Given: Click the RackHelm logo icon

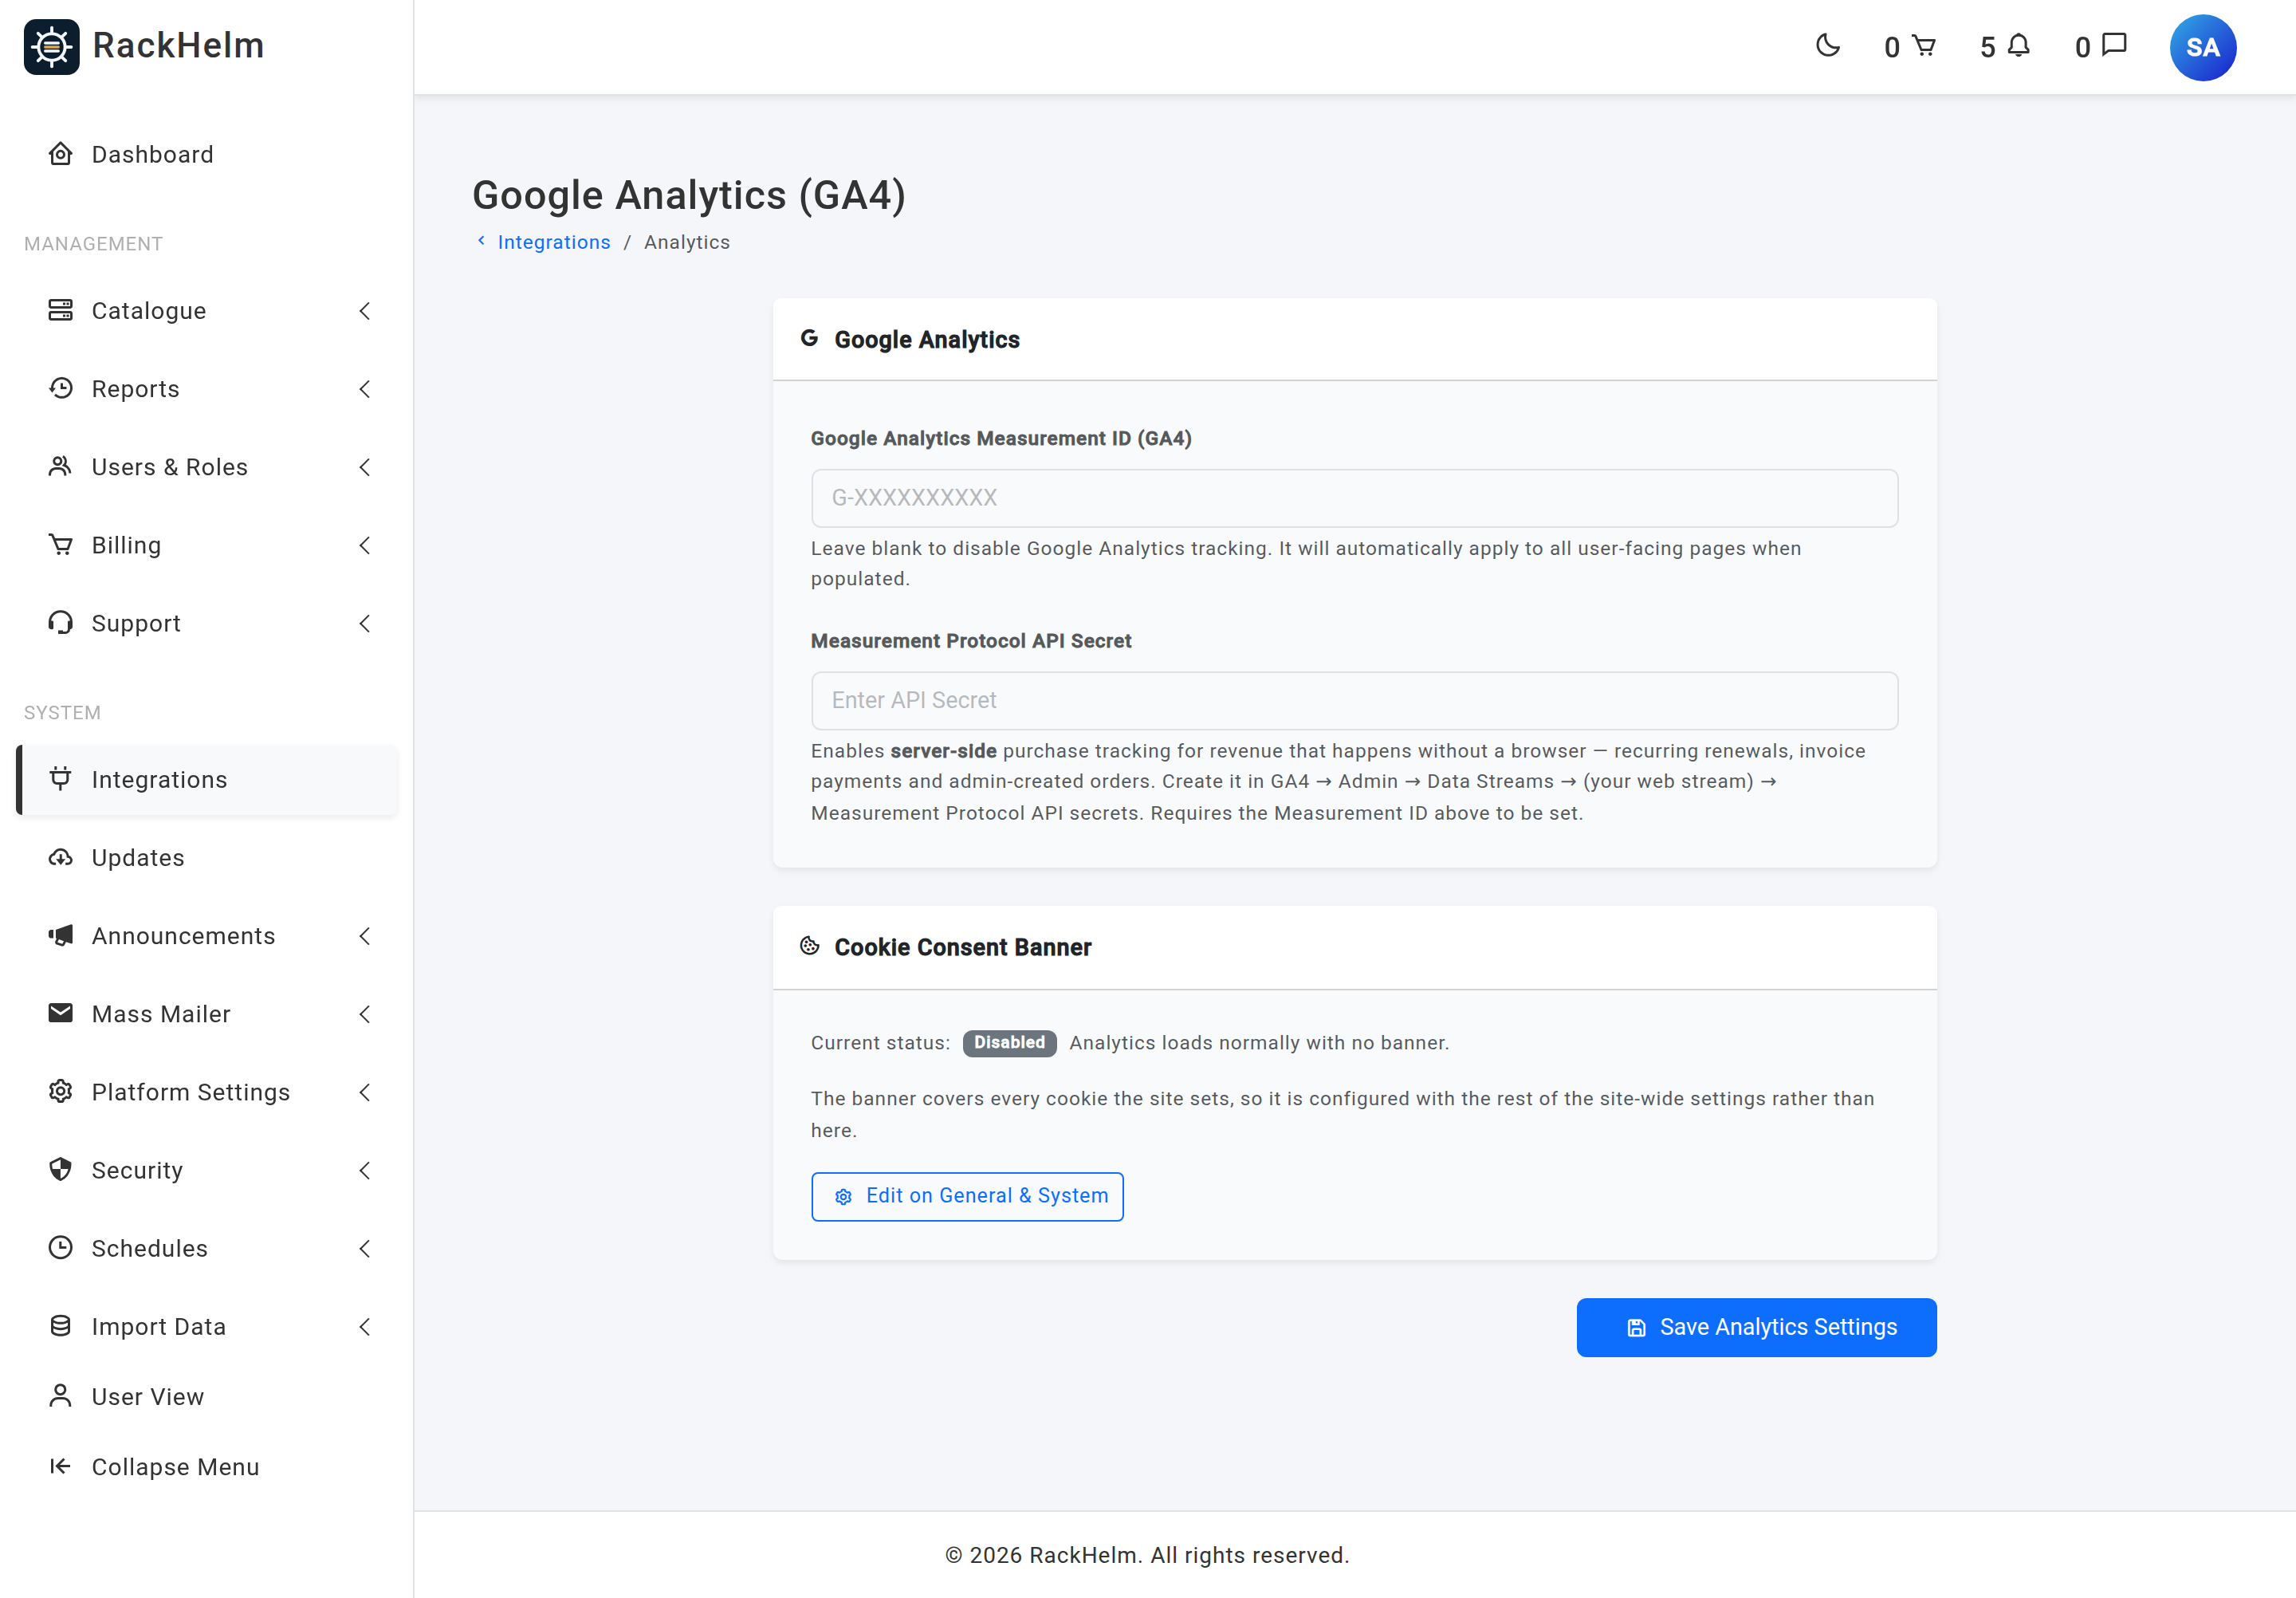Looking at the screenshot, I should (x=52, y=46).
